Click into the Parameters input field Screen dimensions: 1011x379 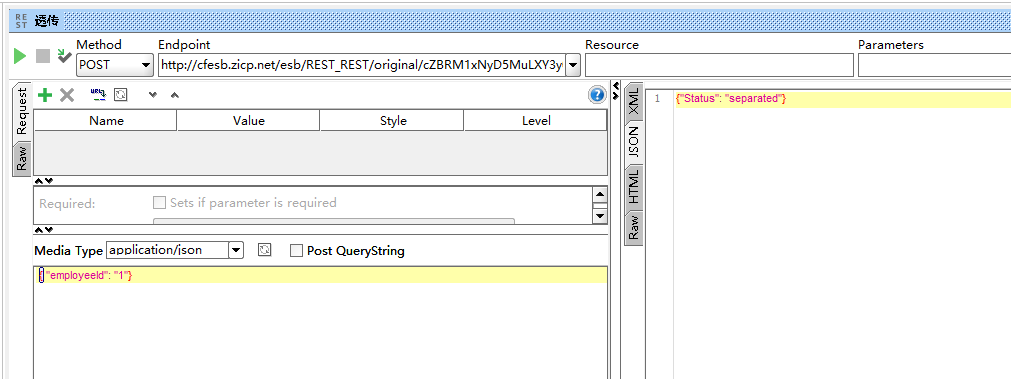(934, 65)
